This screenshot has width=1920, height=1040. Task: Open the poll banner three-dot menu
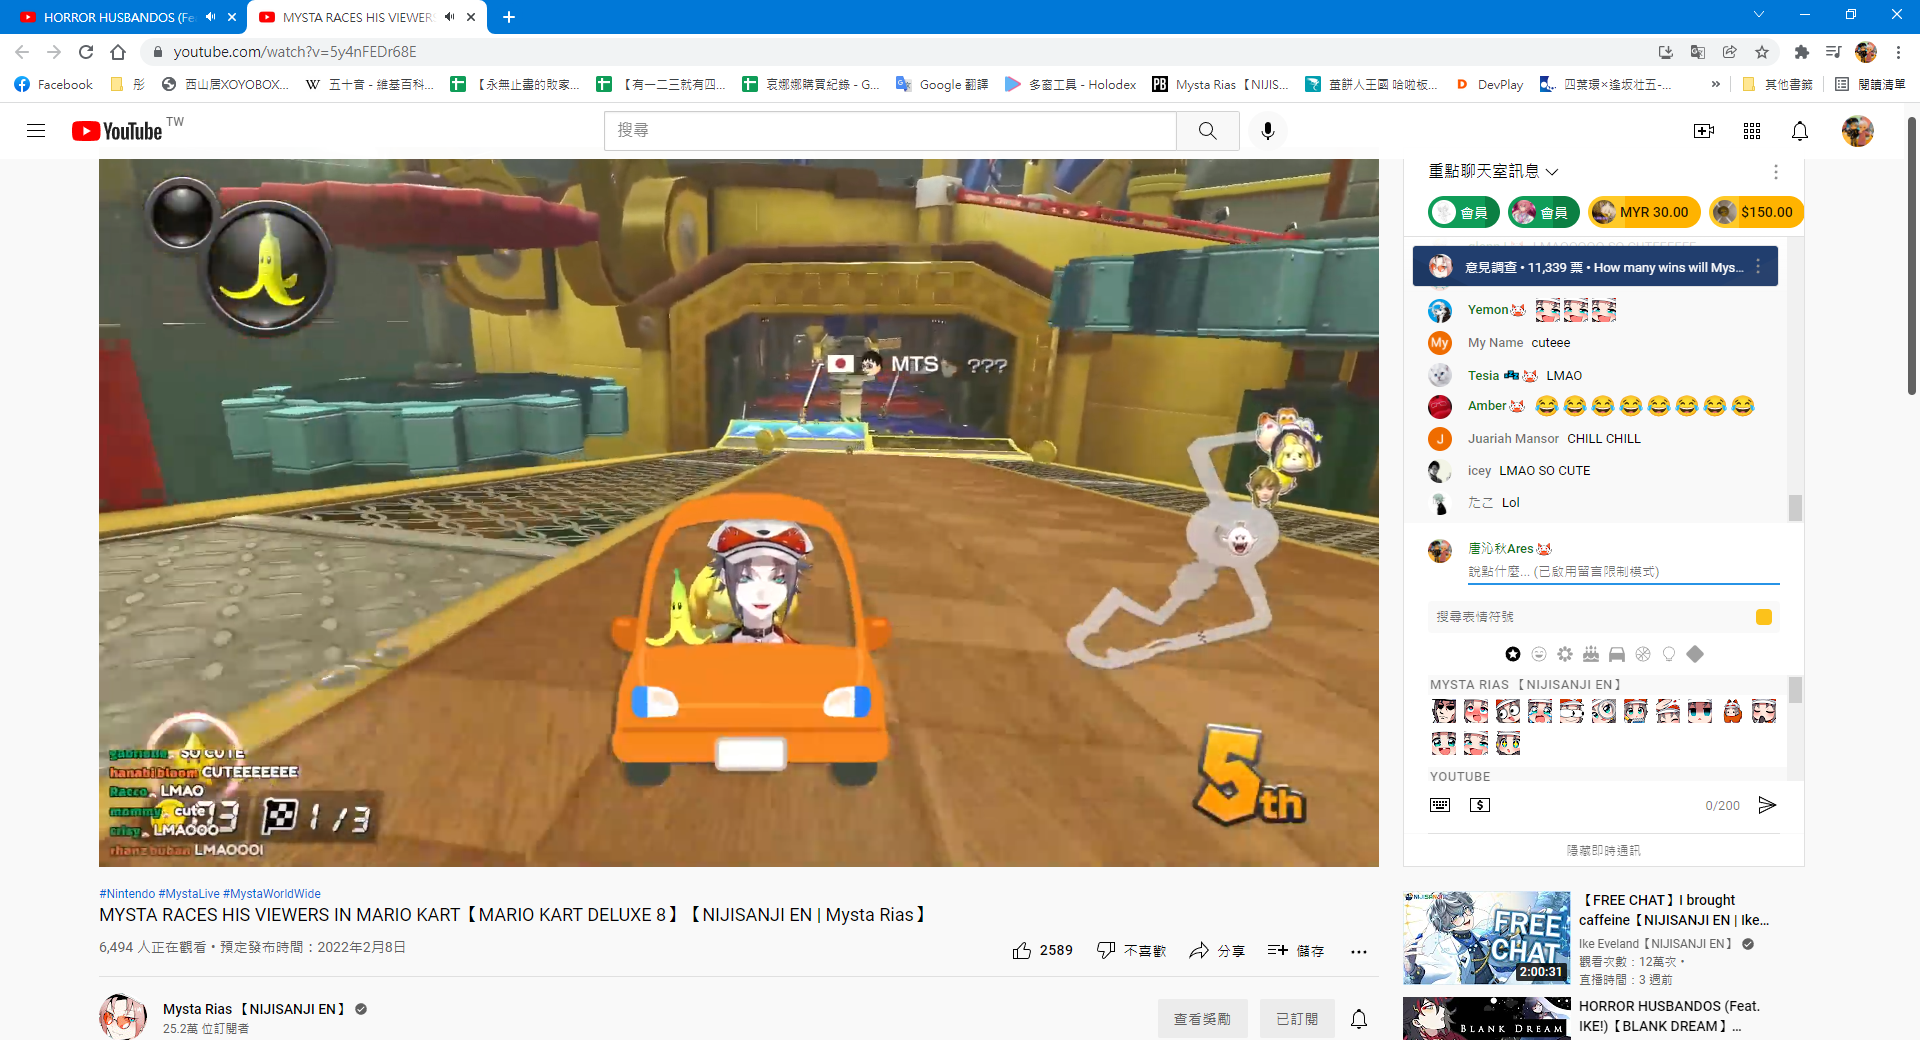coord(1758,267)
